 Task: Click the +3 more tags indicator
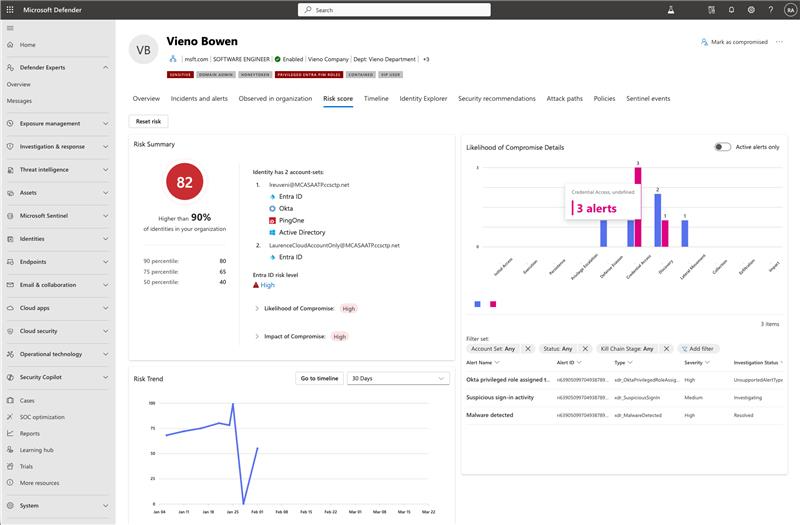426,59
